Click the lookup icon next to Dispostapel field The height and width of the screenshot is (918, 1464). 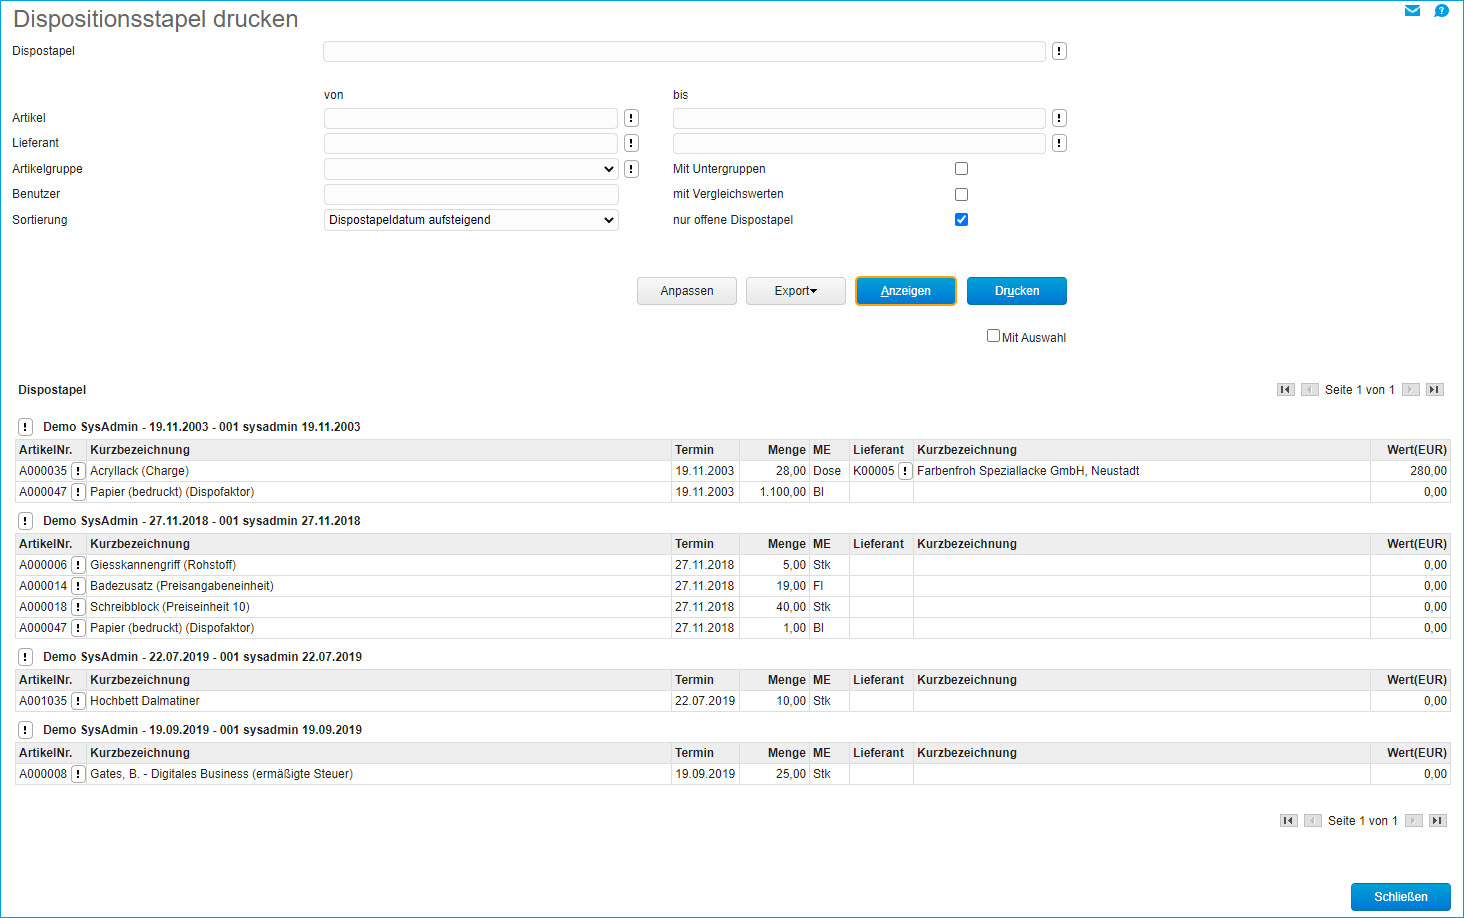click(1059, 51)
